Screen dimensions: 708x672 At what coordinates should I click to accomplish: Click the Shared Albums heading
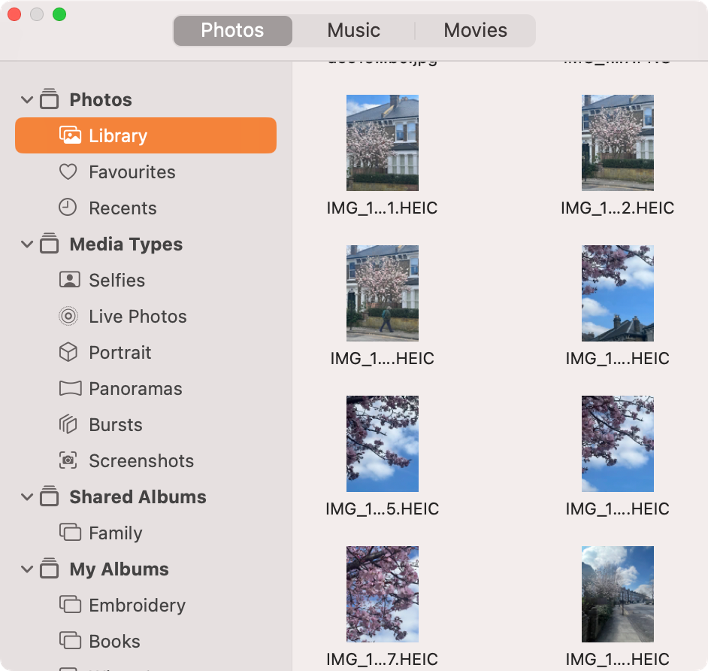(138, 497)
